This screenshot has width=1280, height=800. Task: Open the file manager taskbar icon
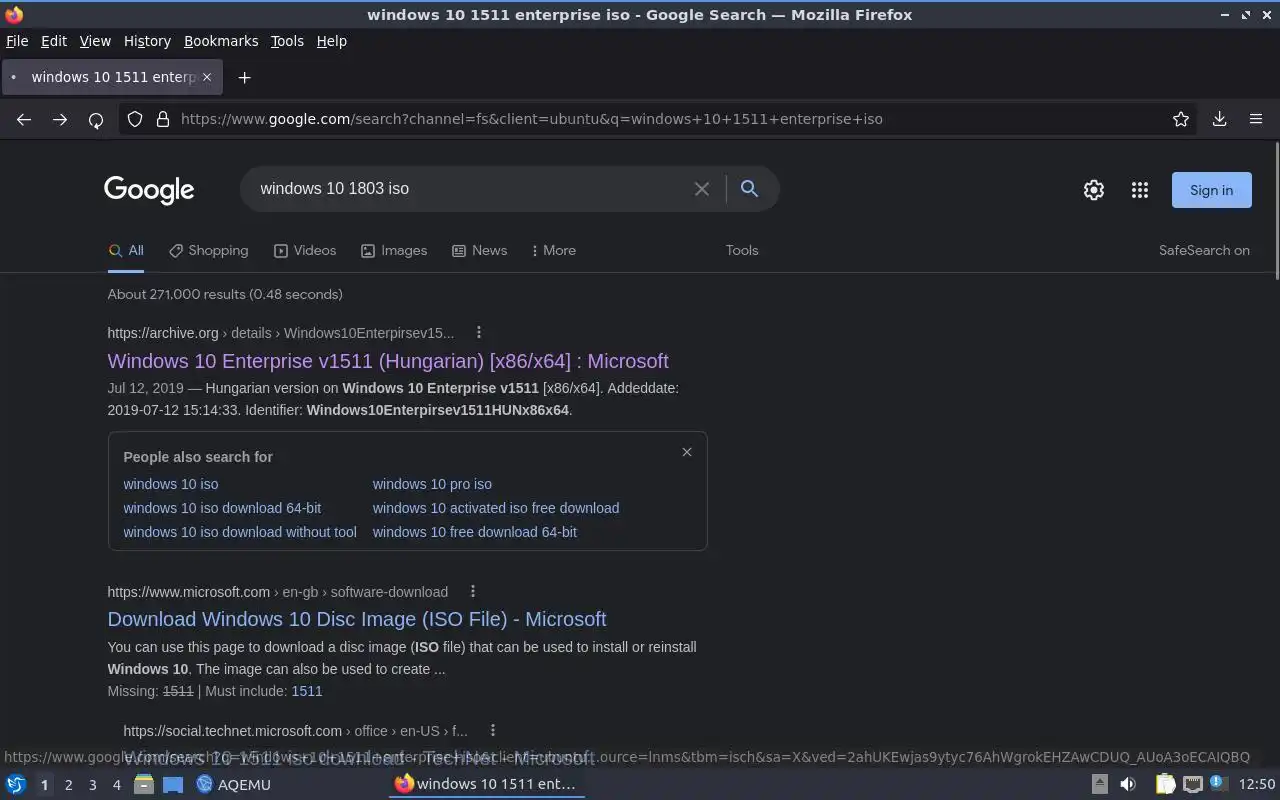(x=144, y=785)
